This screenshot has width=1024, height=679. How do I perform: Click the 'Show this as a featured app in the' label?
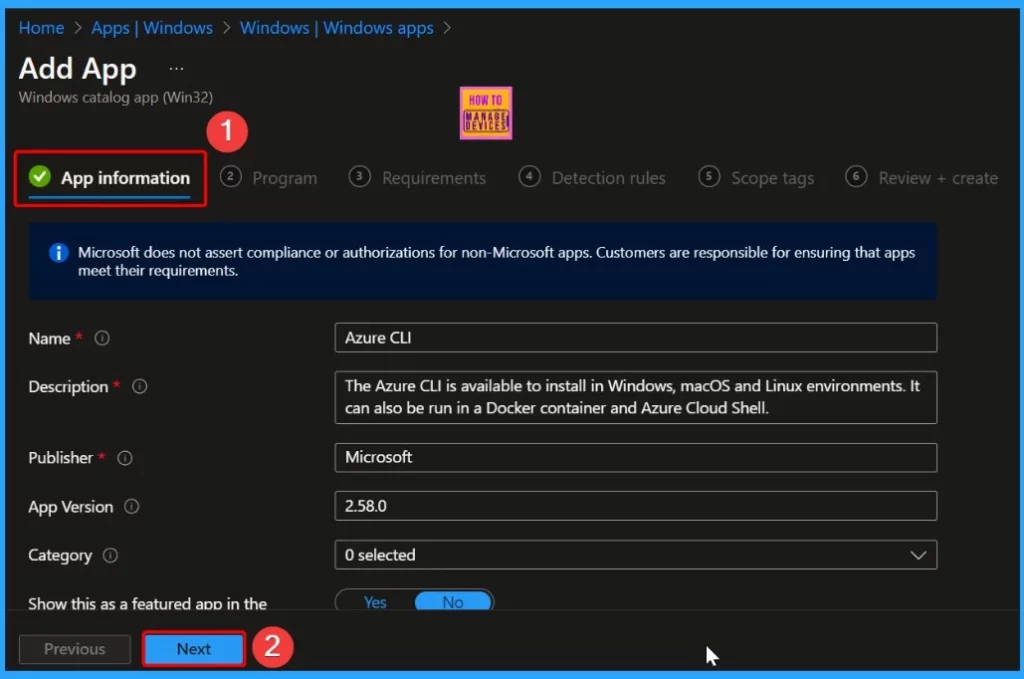pos(148,603)
